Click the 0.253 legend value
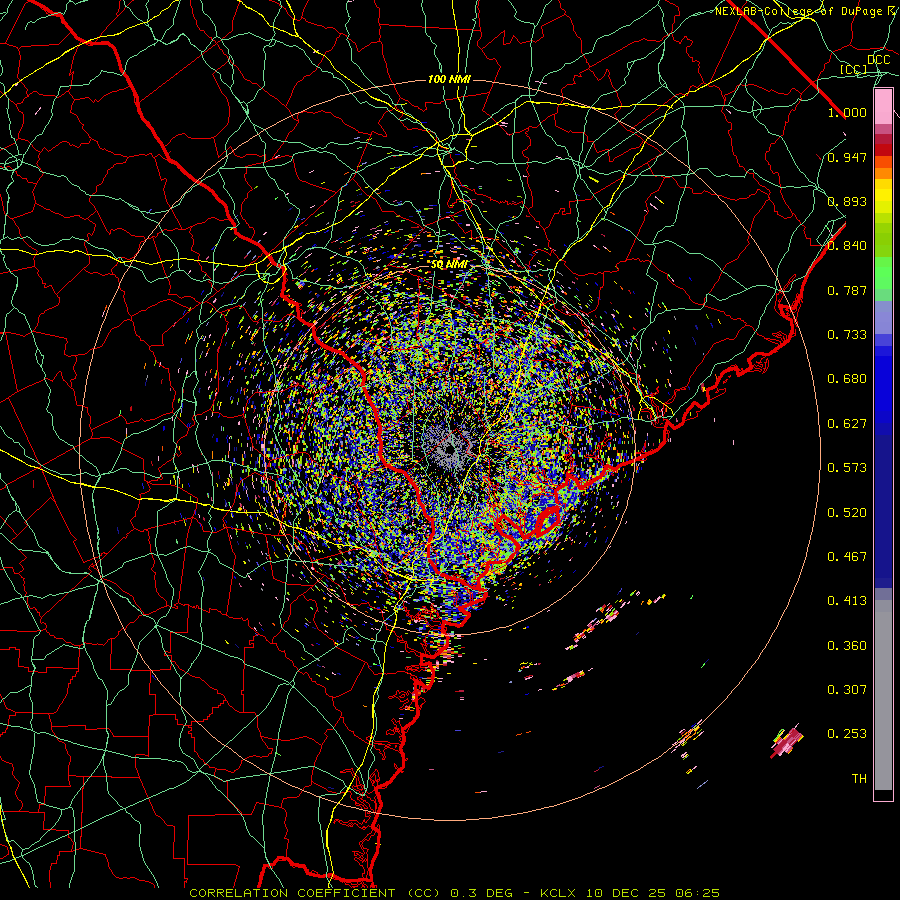The image size is (900, 900). pyautogui.click(x=847, y=734)
